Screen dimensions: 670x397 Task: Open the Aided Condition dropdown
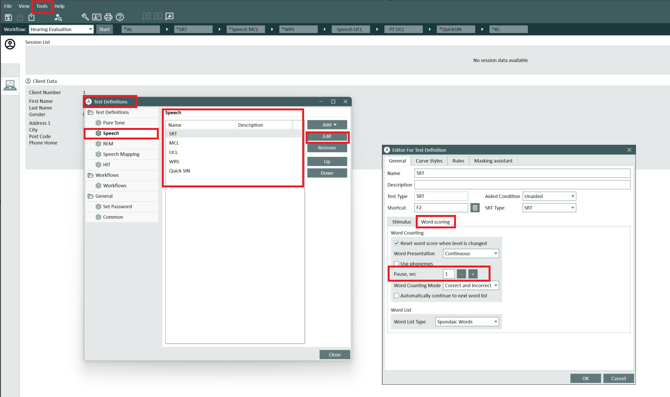(549, 196)
